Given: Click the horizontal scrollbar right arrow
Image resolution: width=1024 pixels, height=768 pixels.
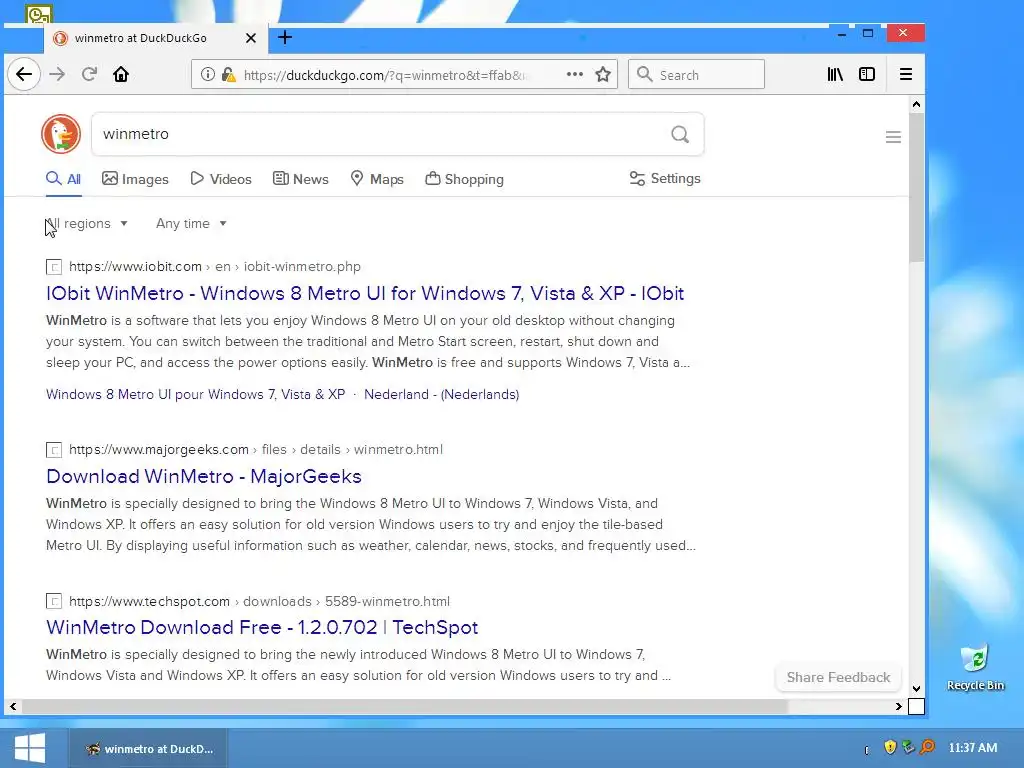Looking at the screenshot, I should (899, 707).
